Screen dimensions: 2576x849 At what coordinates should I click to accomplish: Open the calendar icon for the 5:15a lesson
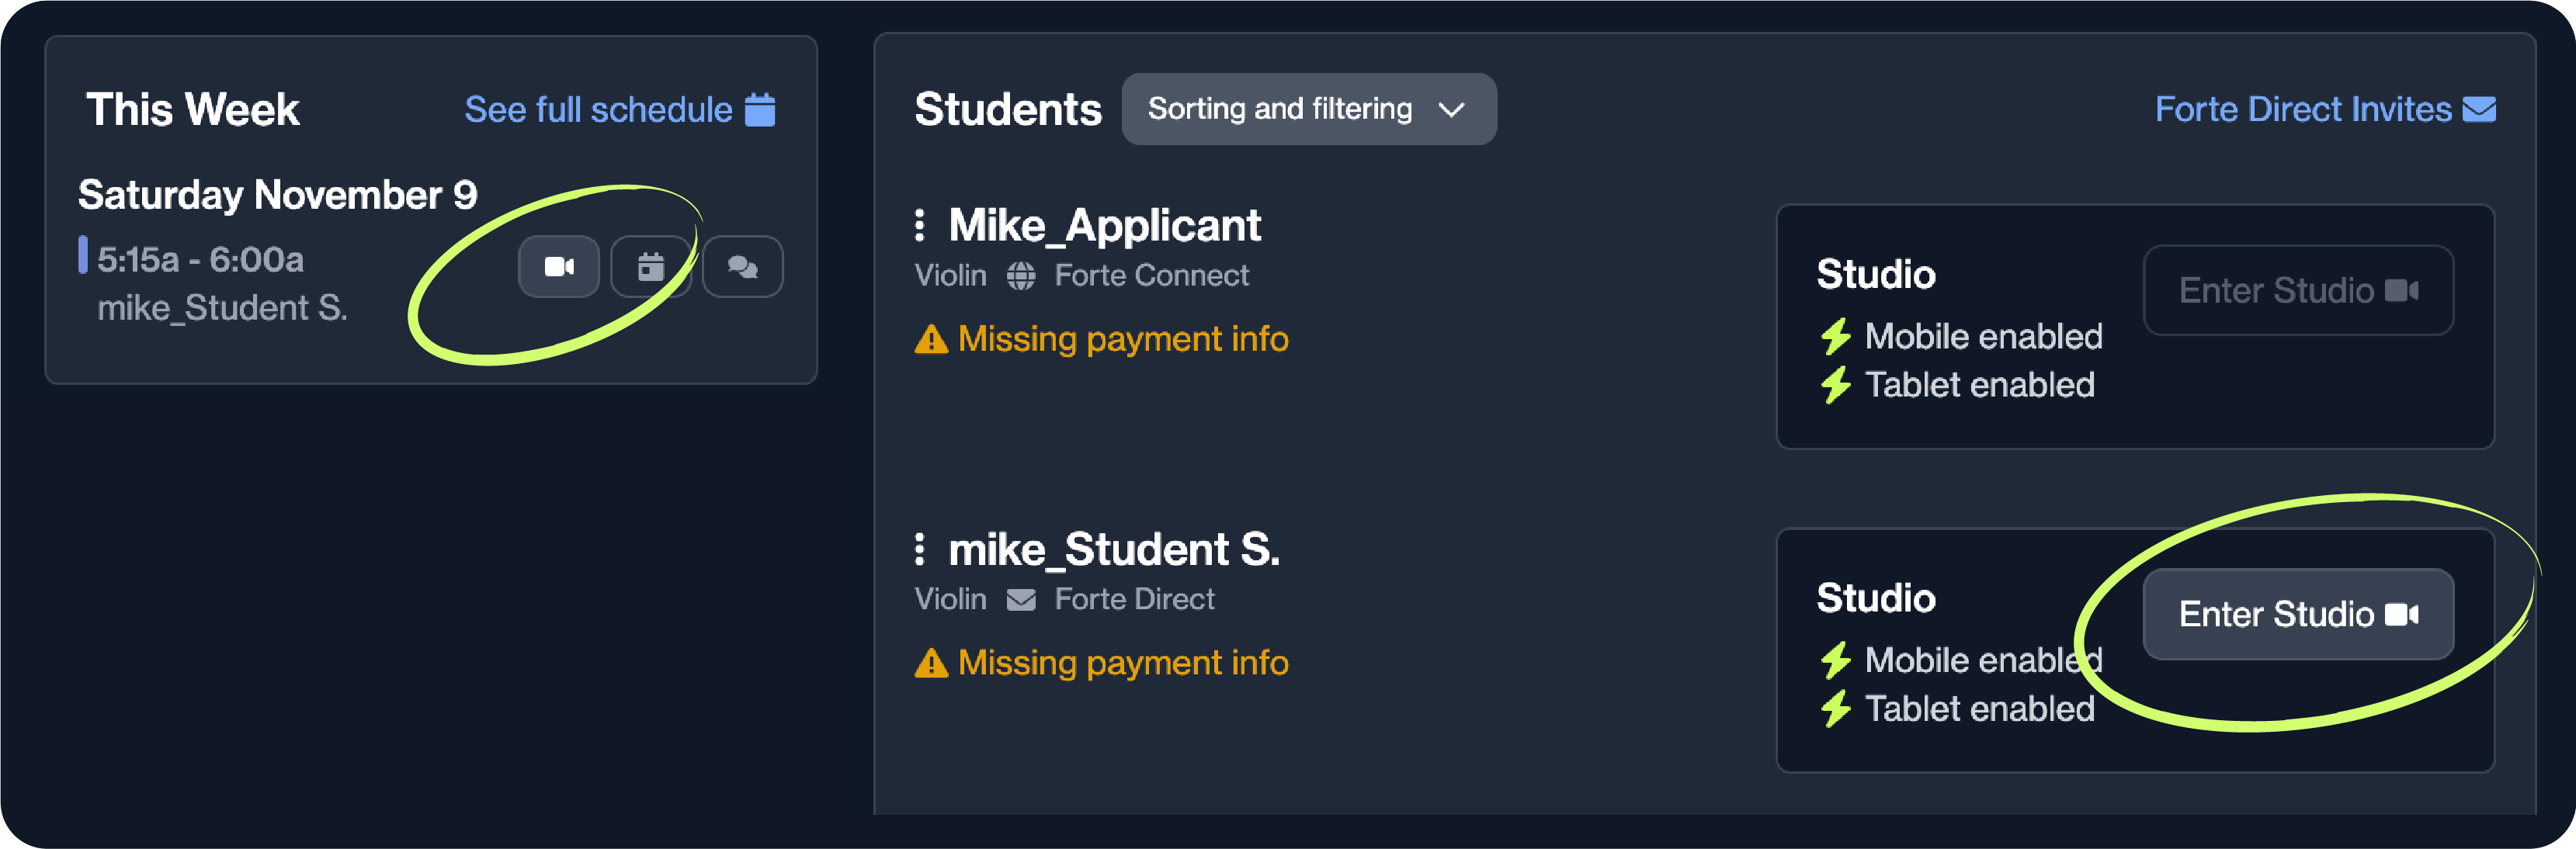(650, 267)
